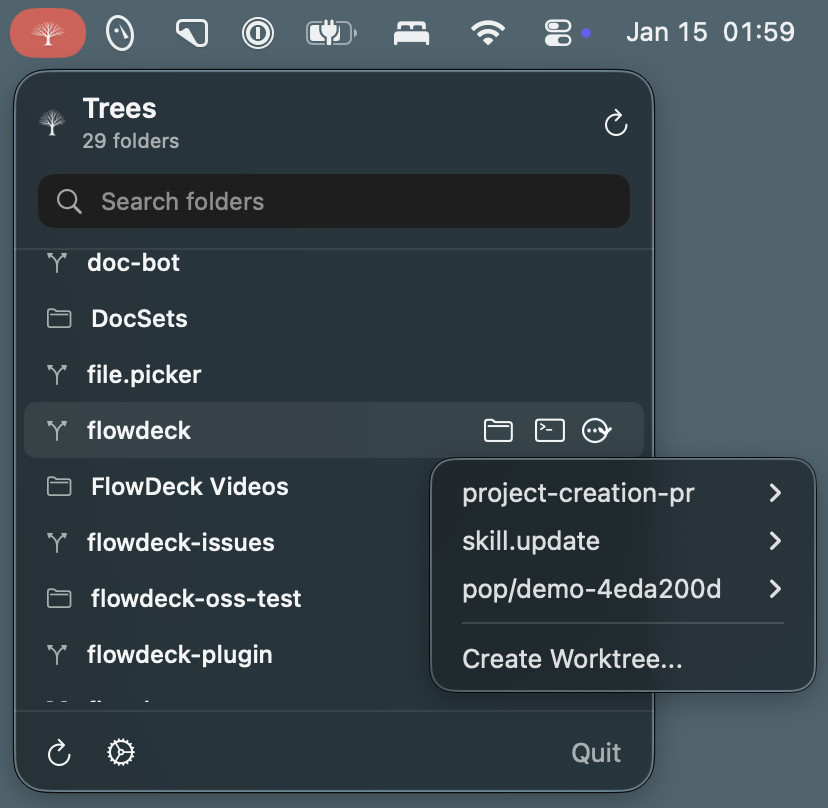Open settings gear in bottom bar
The height and width of the screenshot is (808, 828).
(121, 752)
